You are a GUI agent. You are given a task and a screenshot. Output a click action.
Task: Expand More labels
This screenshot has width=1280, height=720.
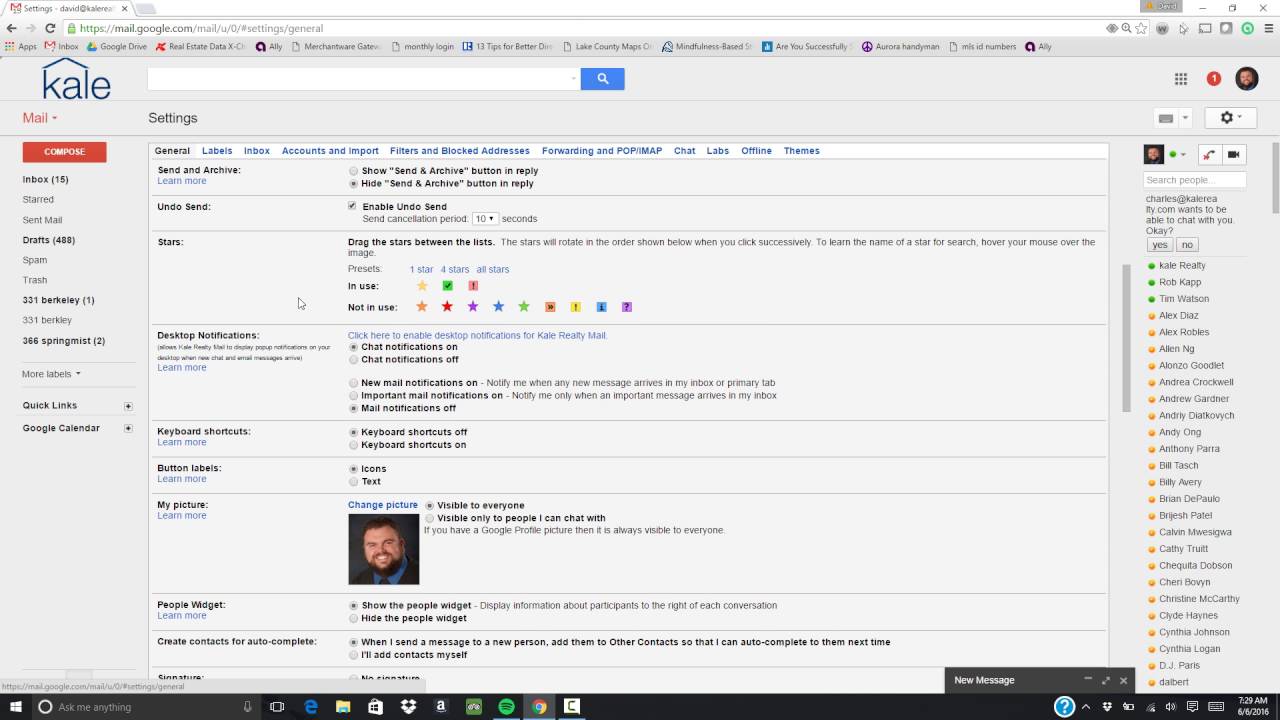tap(51, 374)
